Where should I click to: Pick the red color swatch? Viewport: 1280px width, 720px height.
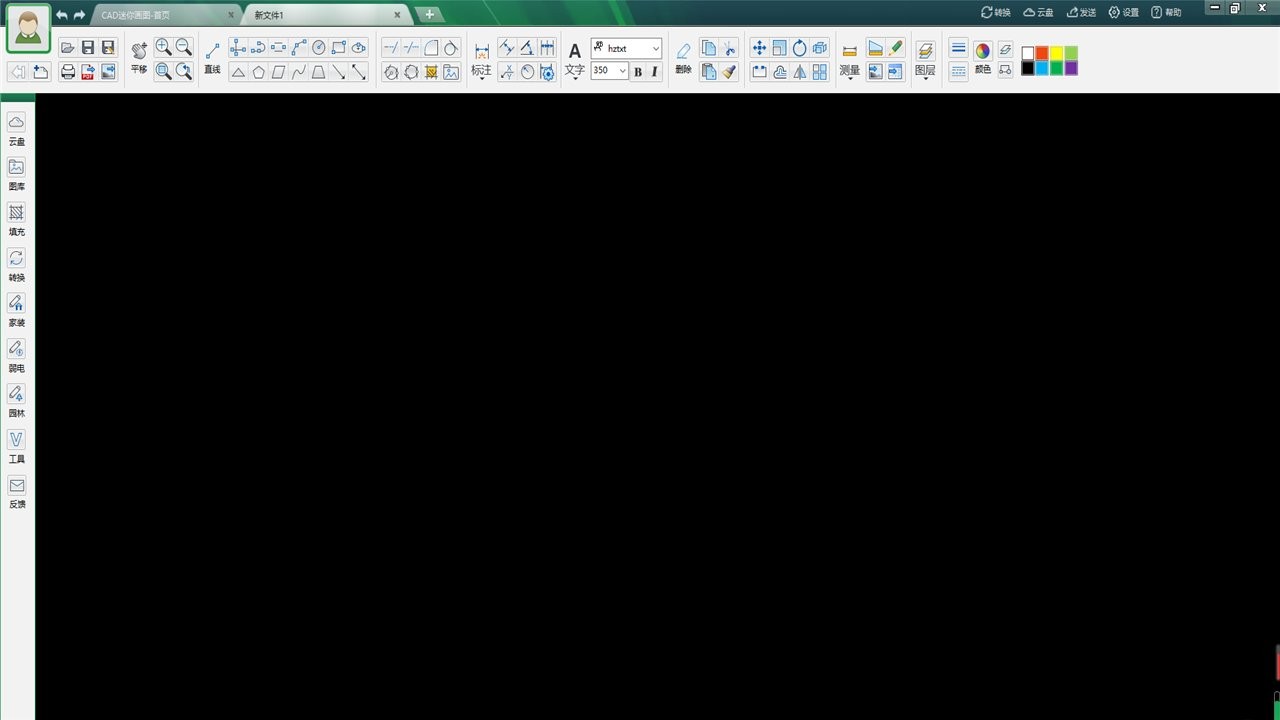click(1042, 53)
